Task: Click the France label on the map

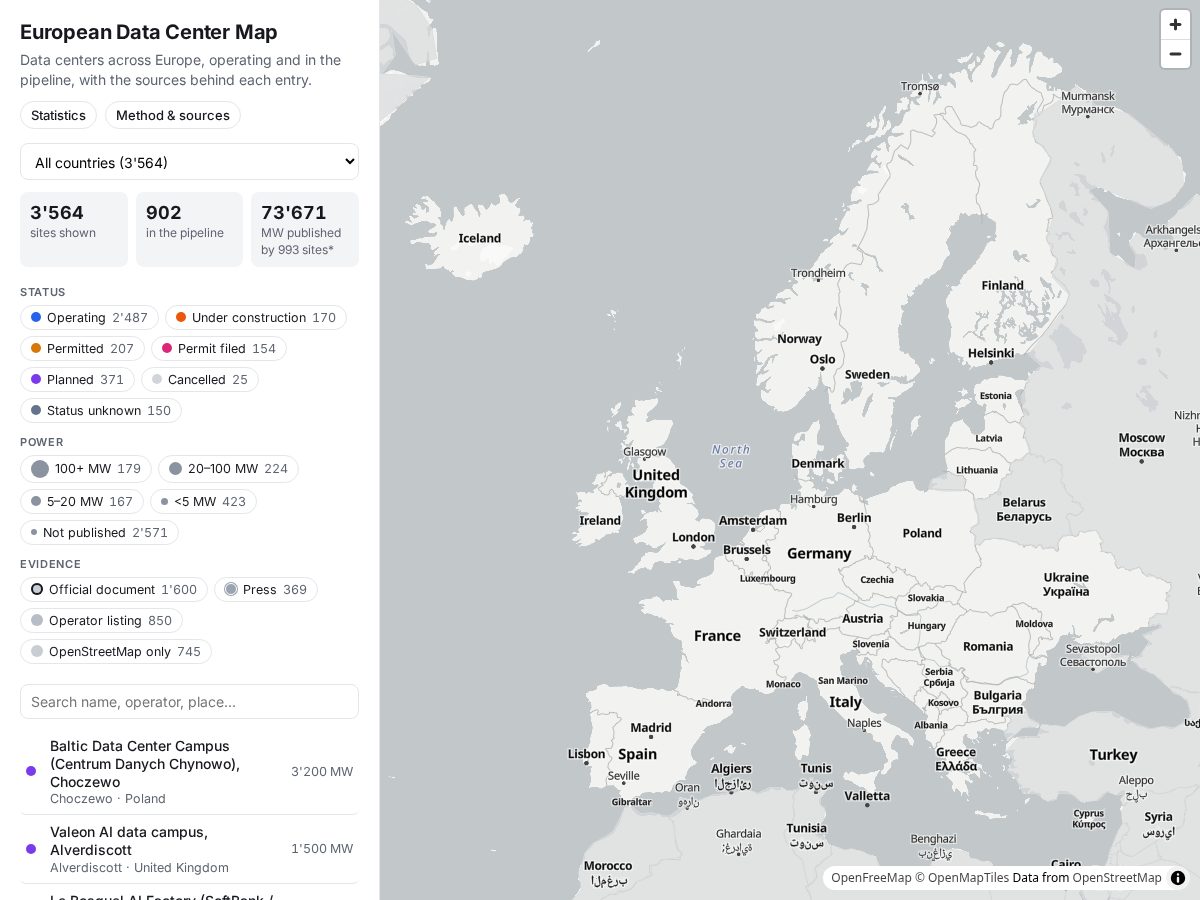Action: (717, 636)
